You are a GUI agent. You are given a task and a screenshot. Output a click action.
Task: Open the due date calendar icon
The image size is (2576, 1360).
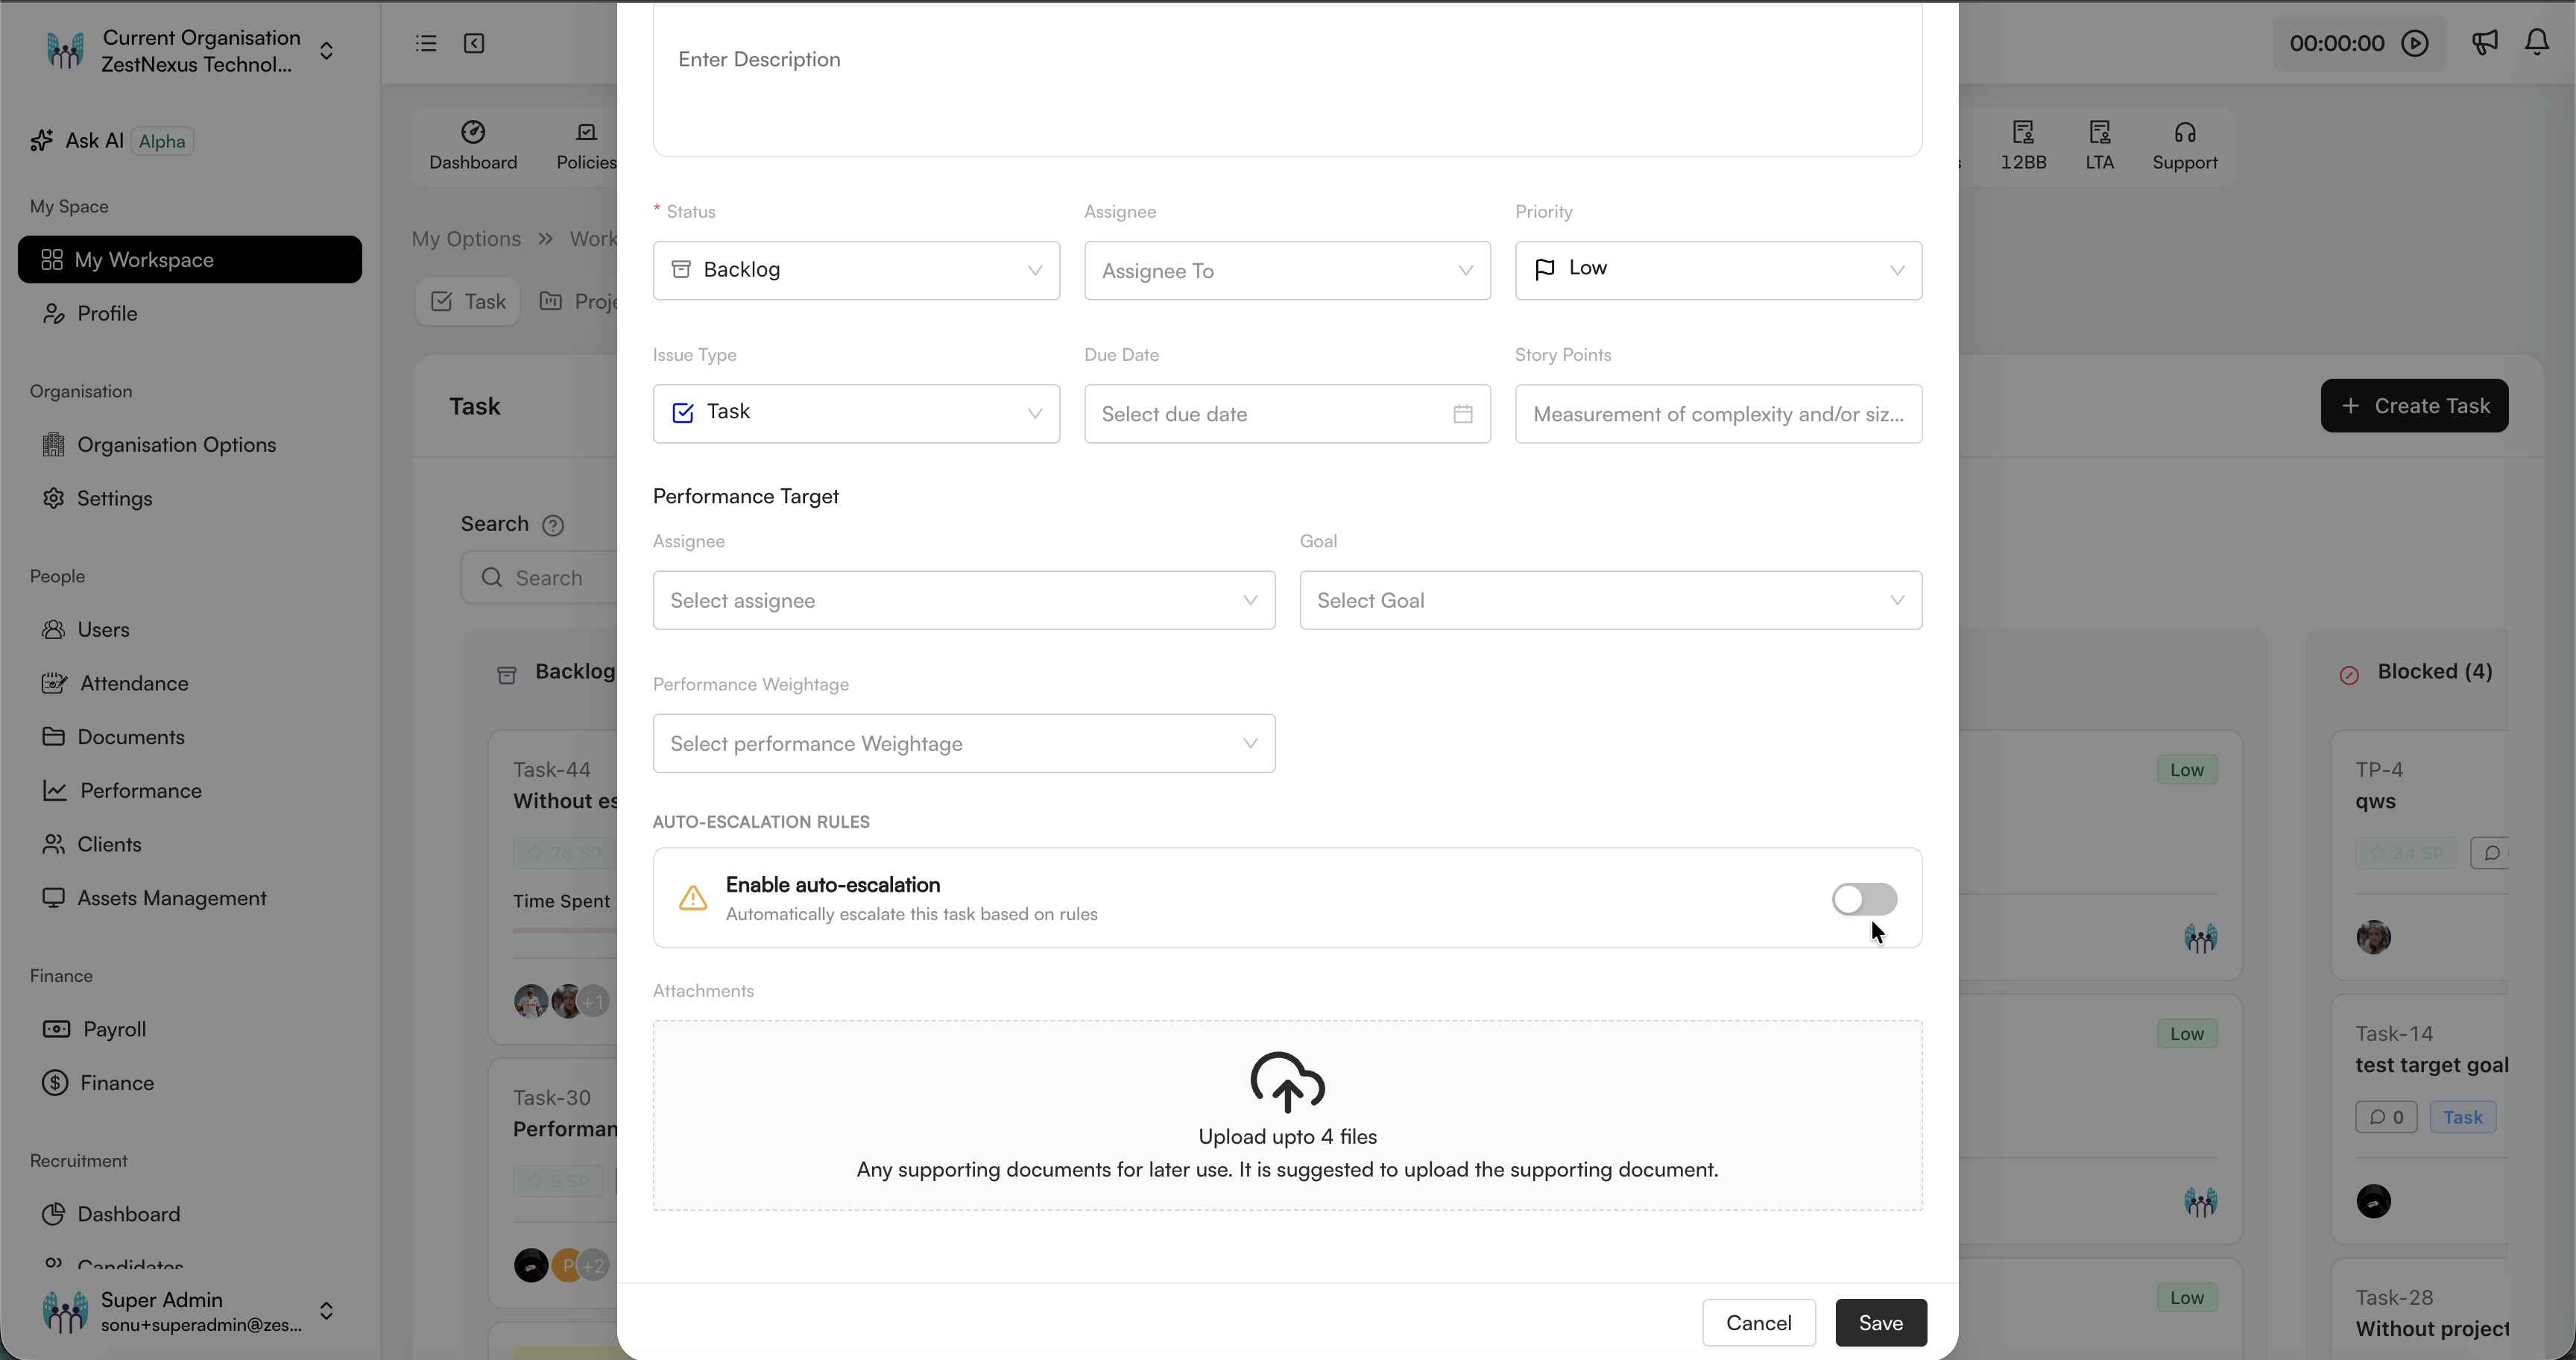[x=1462, y=414]
